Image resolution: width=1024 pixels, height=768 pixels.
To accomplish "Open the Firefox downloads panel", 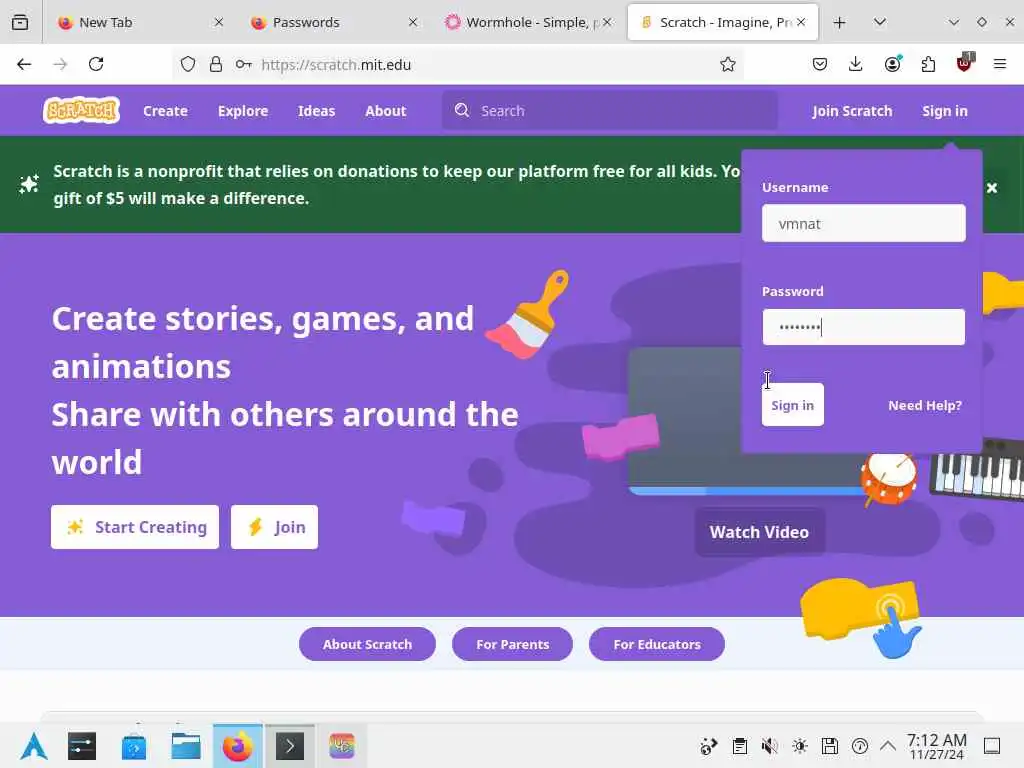I will [856, 64].
